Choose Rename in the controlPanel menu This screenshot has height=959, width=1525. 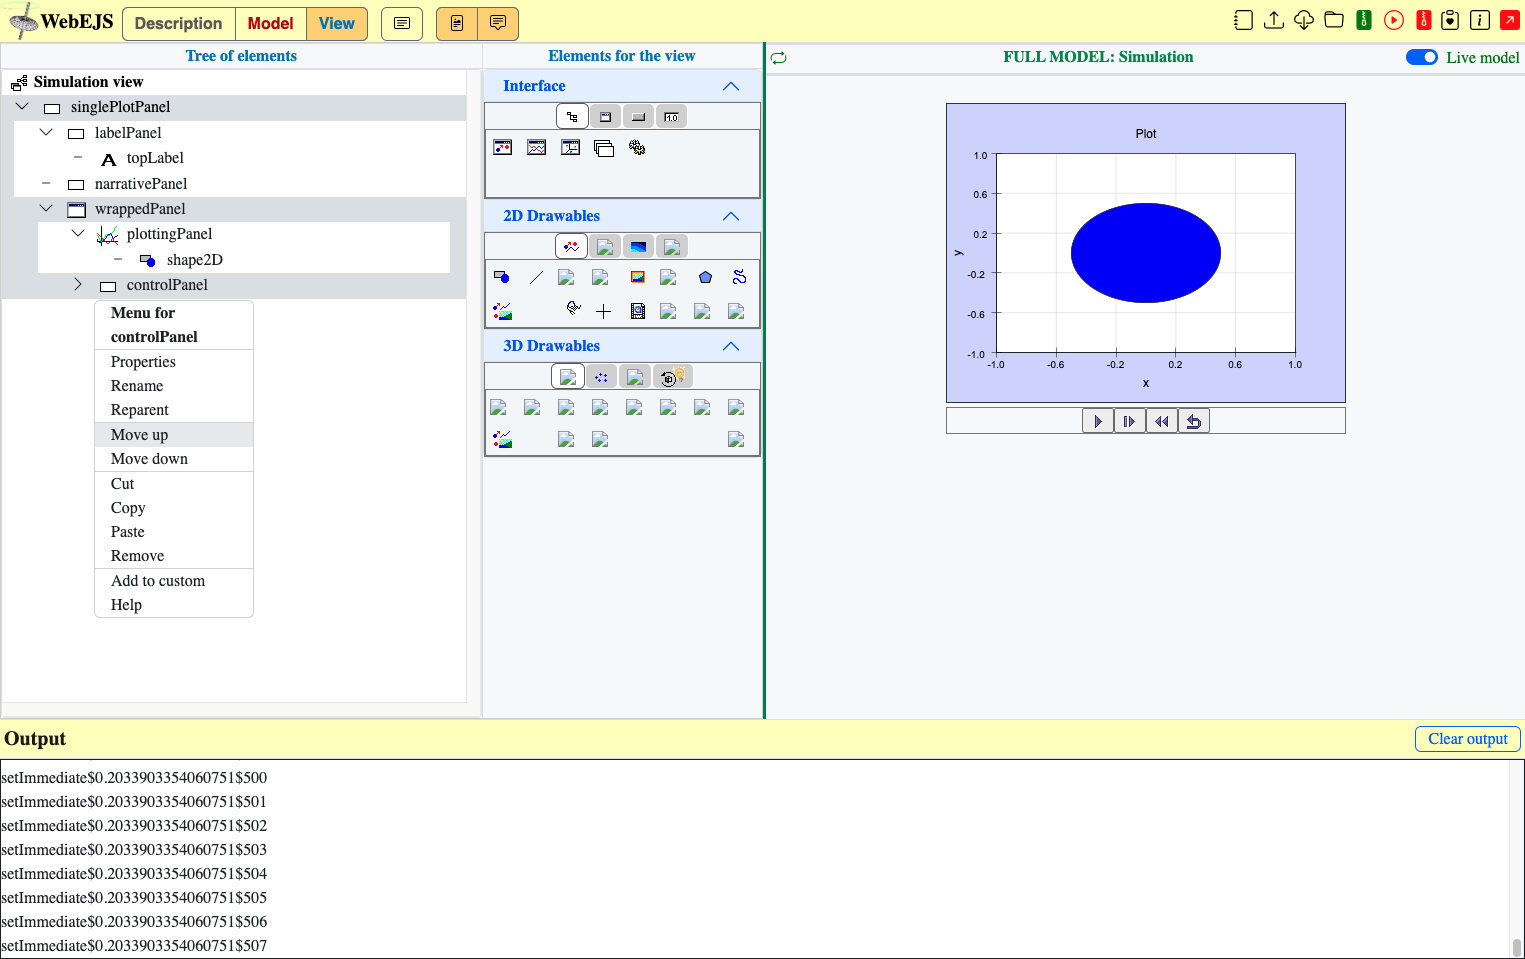[x=174, y=386]
